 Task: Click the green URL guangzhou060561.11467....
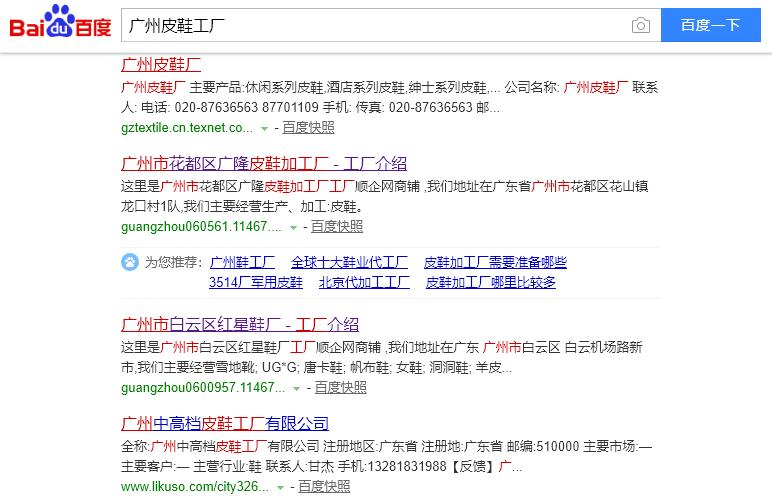click(x=201, y=227)
